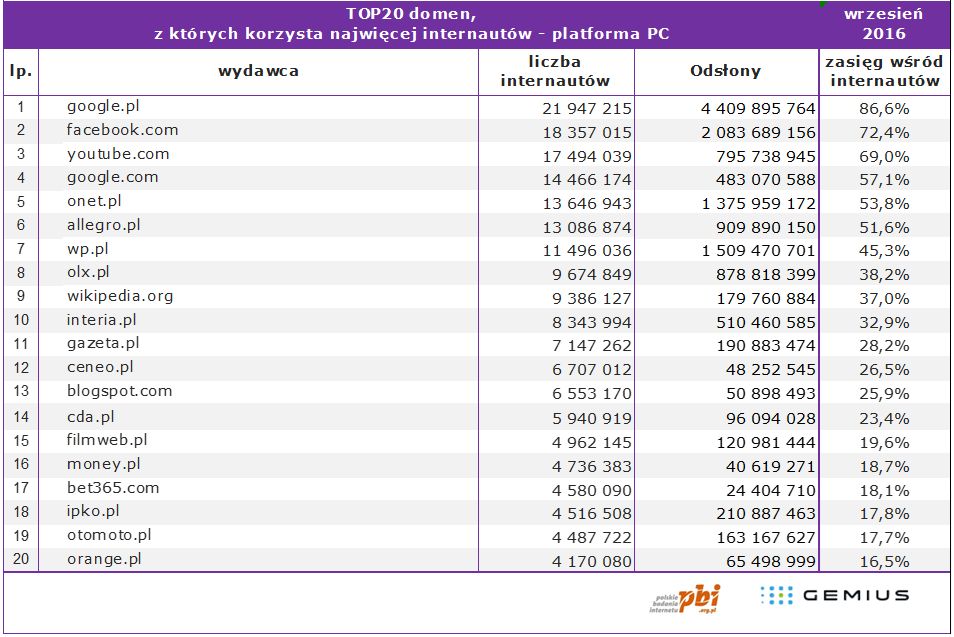Click the PBI logo
Viewport: 954px width, 637px height.
coord(685,599)
